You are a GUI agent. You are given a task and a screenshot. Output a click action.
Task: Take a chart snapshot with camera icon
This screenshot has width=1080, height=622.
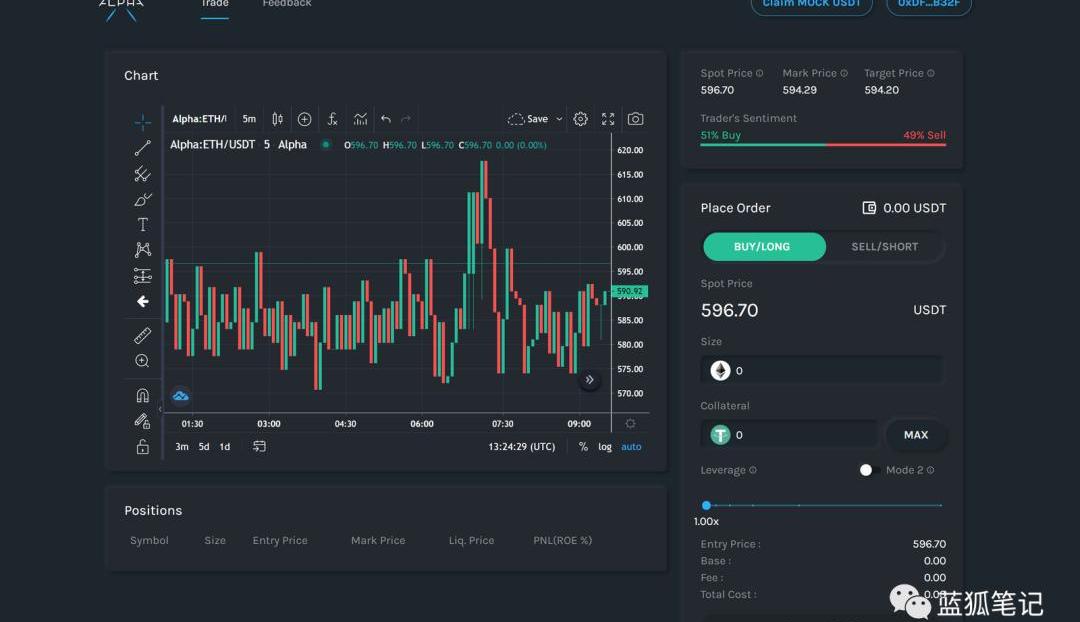click(x=636, y=119)
